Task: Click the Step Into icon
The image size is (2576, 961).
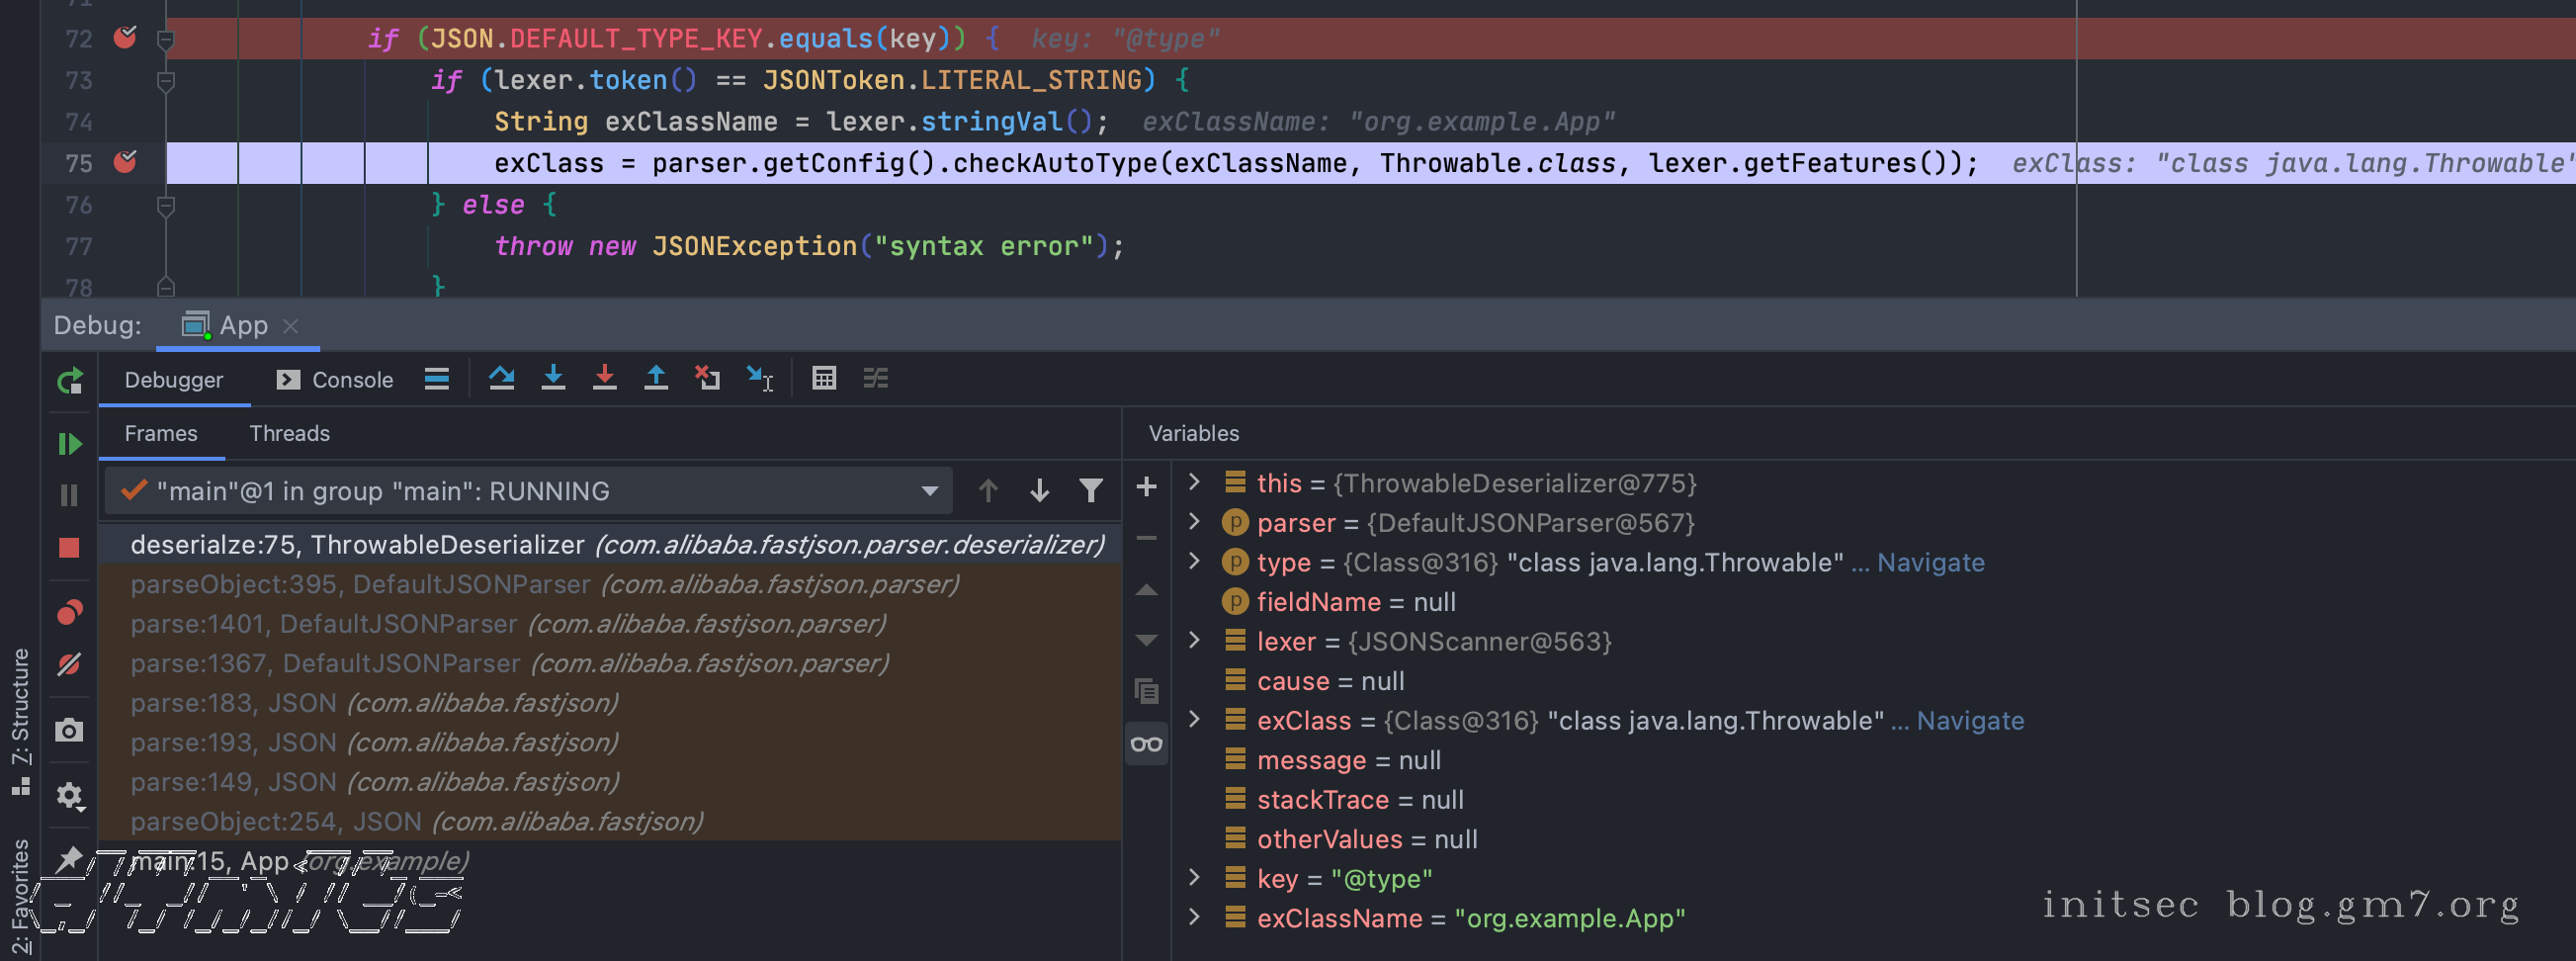Action: point(553,379)
